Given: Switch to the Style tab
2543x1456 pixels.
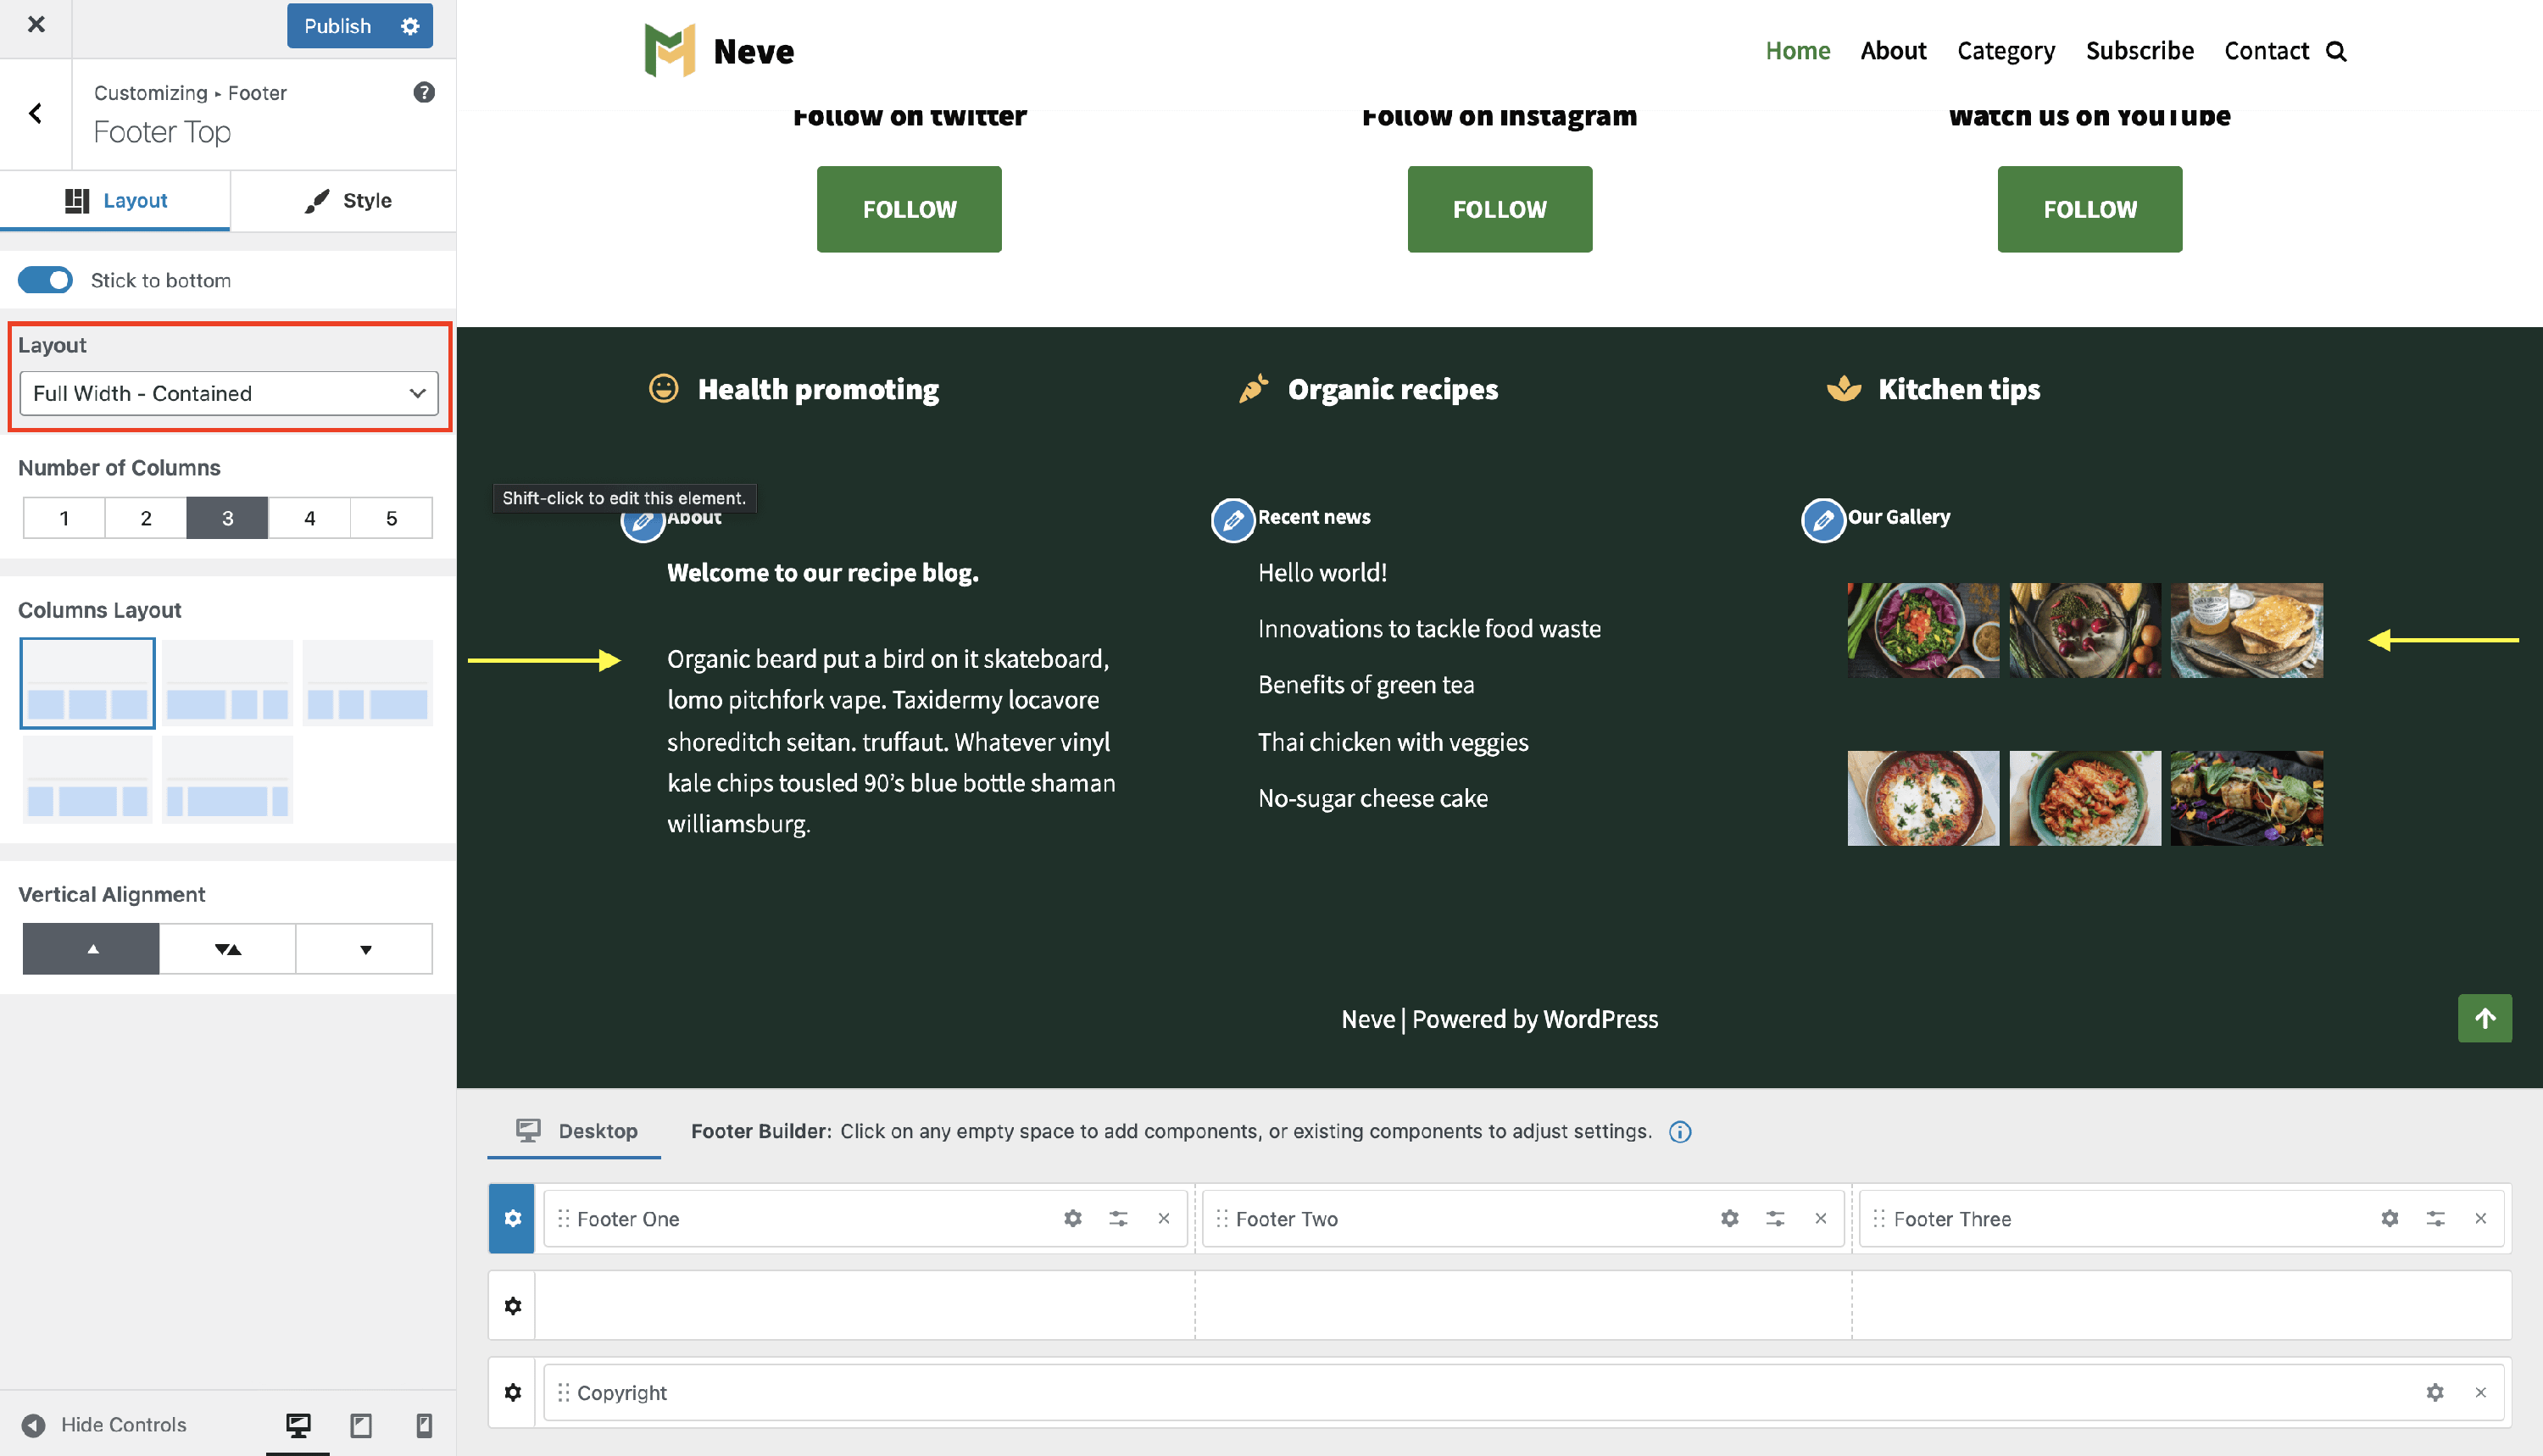Looking at the screenshot, I should pos(347,200).
